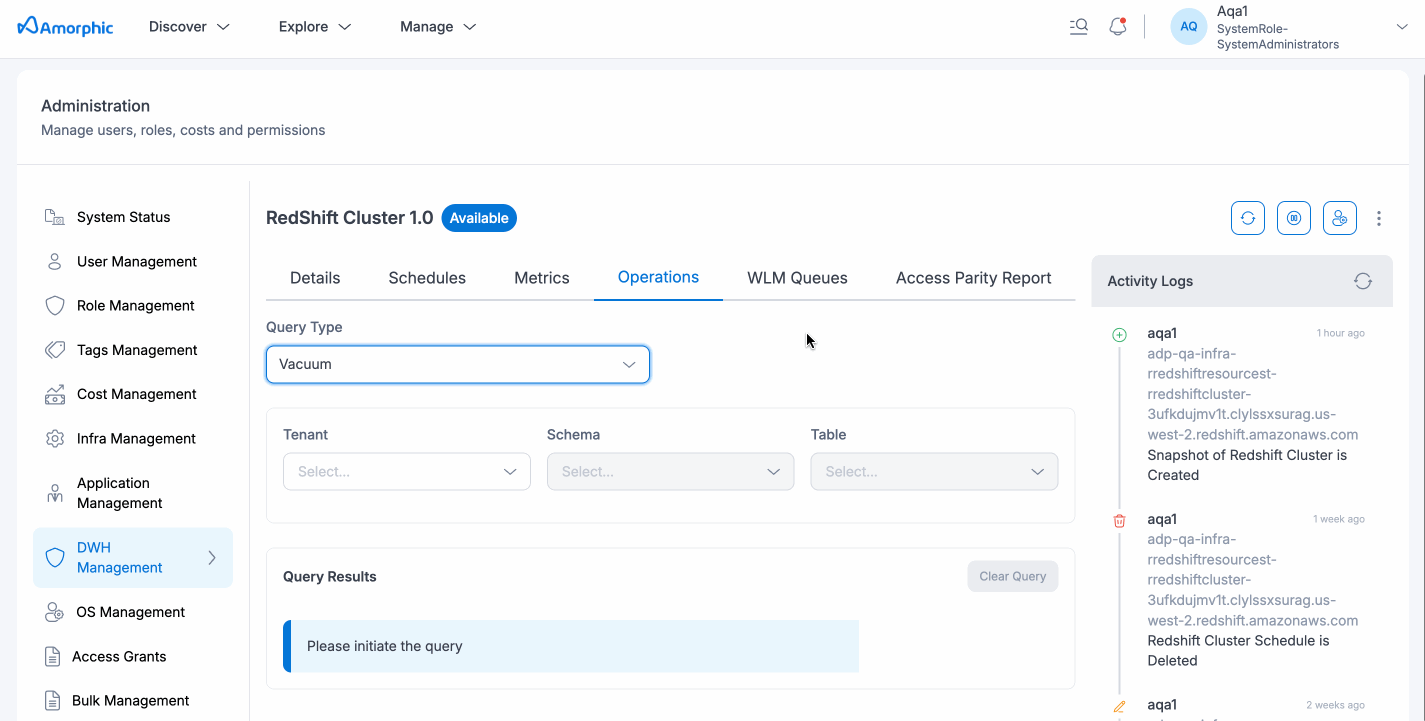Refresh the Activity Logs panel
This screenshot has width=1425, height=721.
pyautogui.click(x=1363, y=281)
